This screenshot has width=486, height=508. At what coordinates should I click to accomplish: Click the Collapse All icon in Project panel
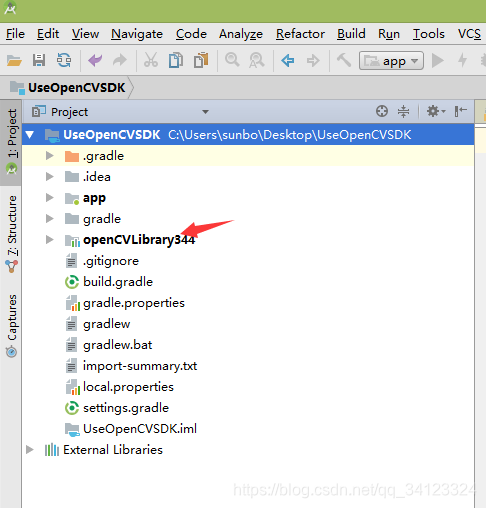403,111
